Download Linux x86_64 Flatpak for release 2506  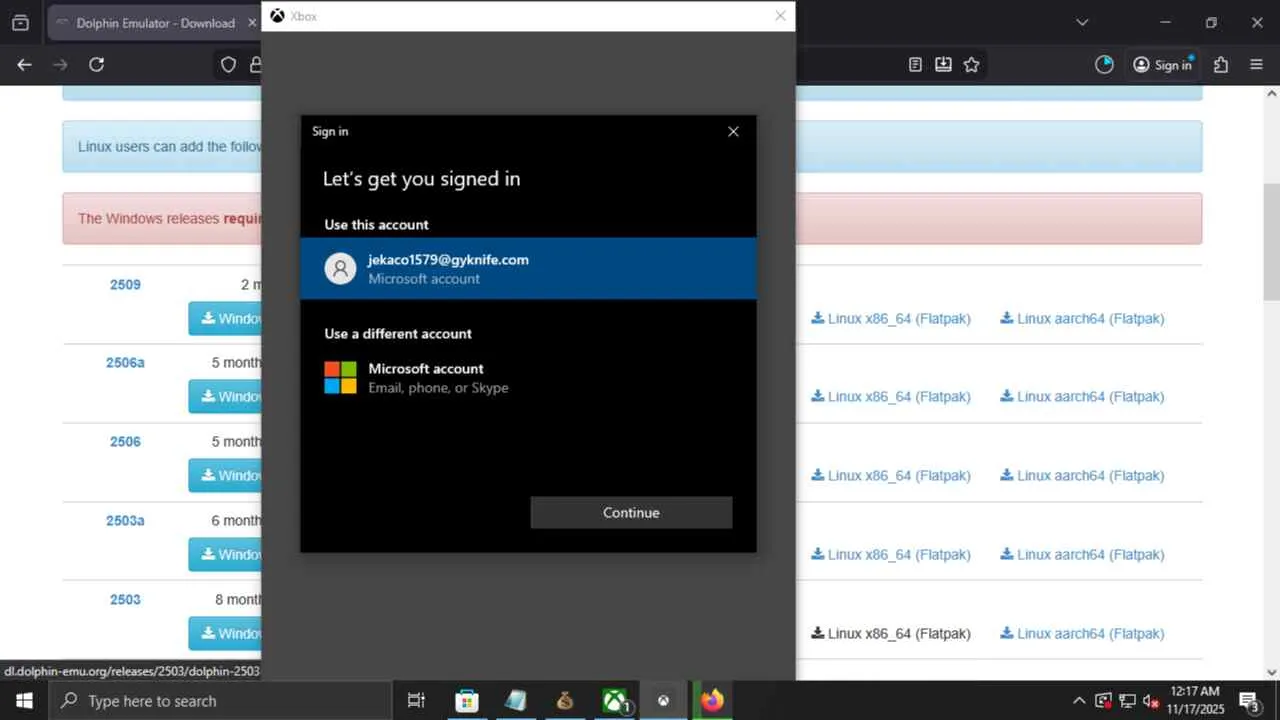(891, 475)
